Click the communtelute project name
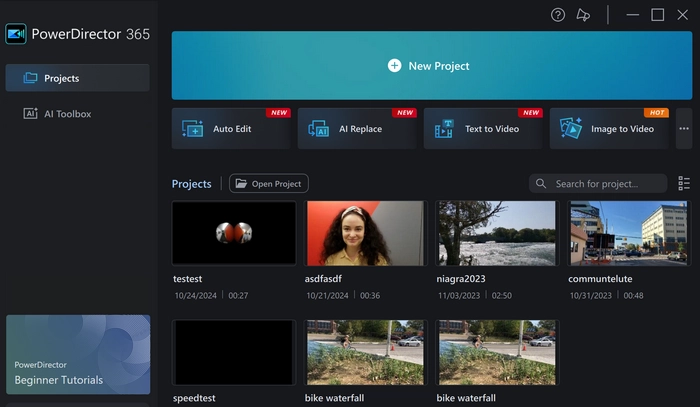 600,279
